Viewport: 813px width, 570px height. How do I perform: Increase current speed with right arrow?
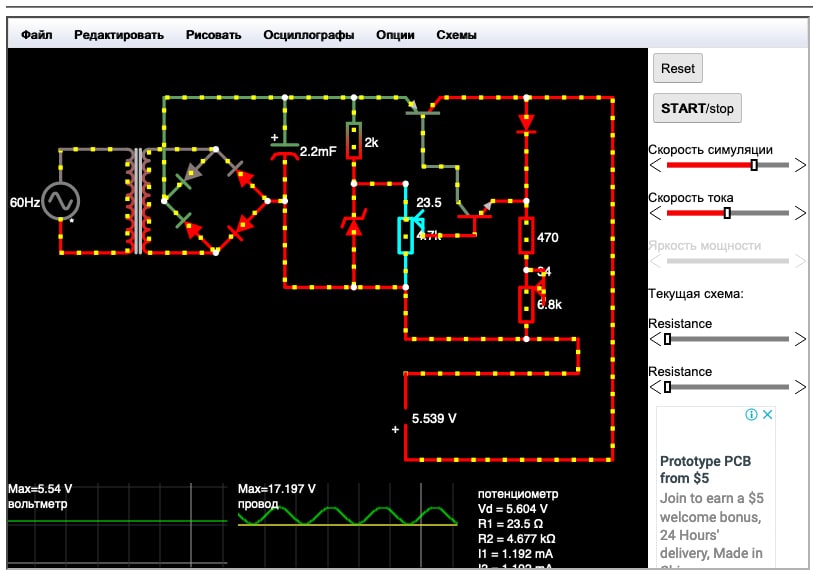[800, 213]
